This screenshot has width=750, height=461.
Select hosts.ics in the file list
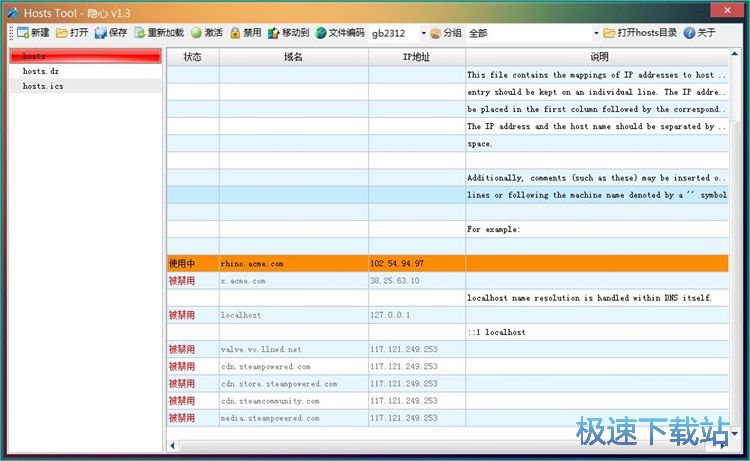pyautogui.click(x=44, y=87)
